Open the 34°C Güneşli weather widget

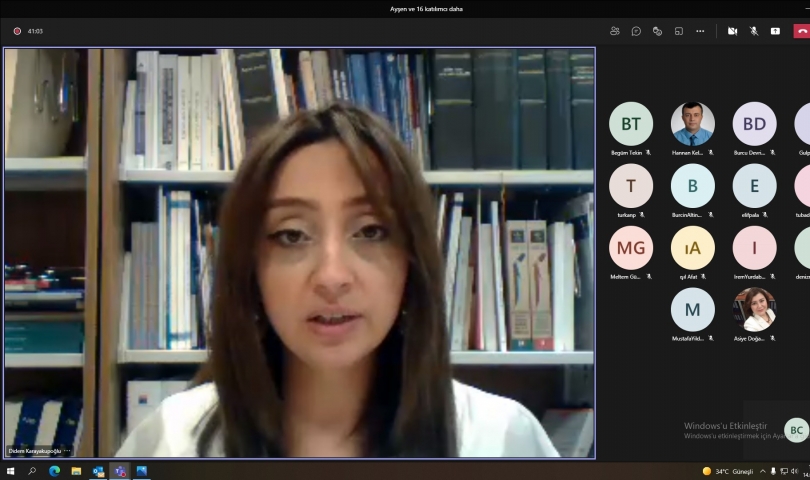pyautogui.click(x=728, y=471)
